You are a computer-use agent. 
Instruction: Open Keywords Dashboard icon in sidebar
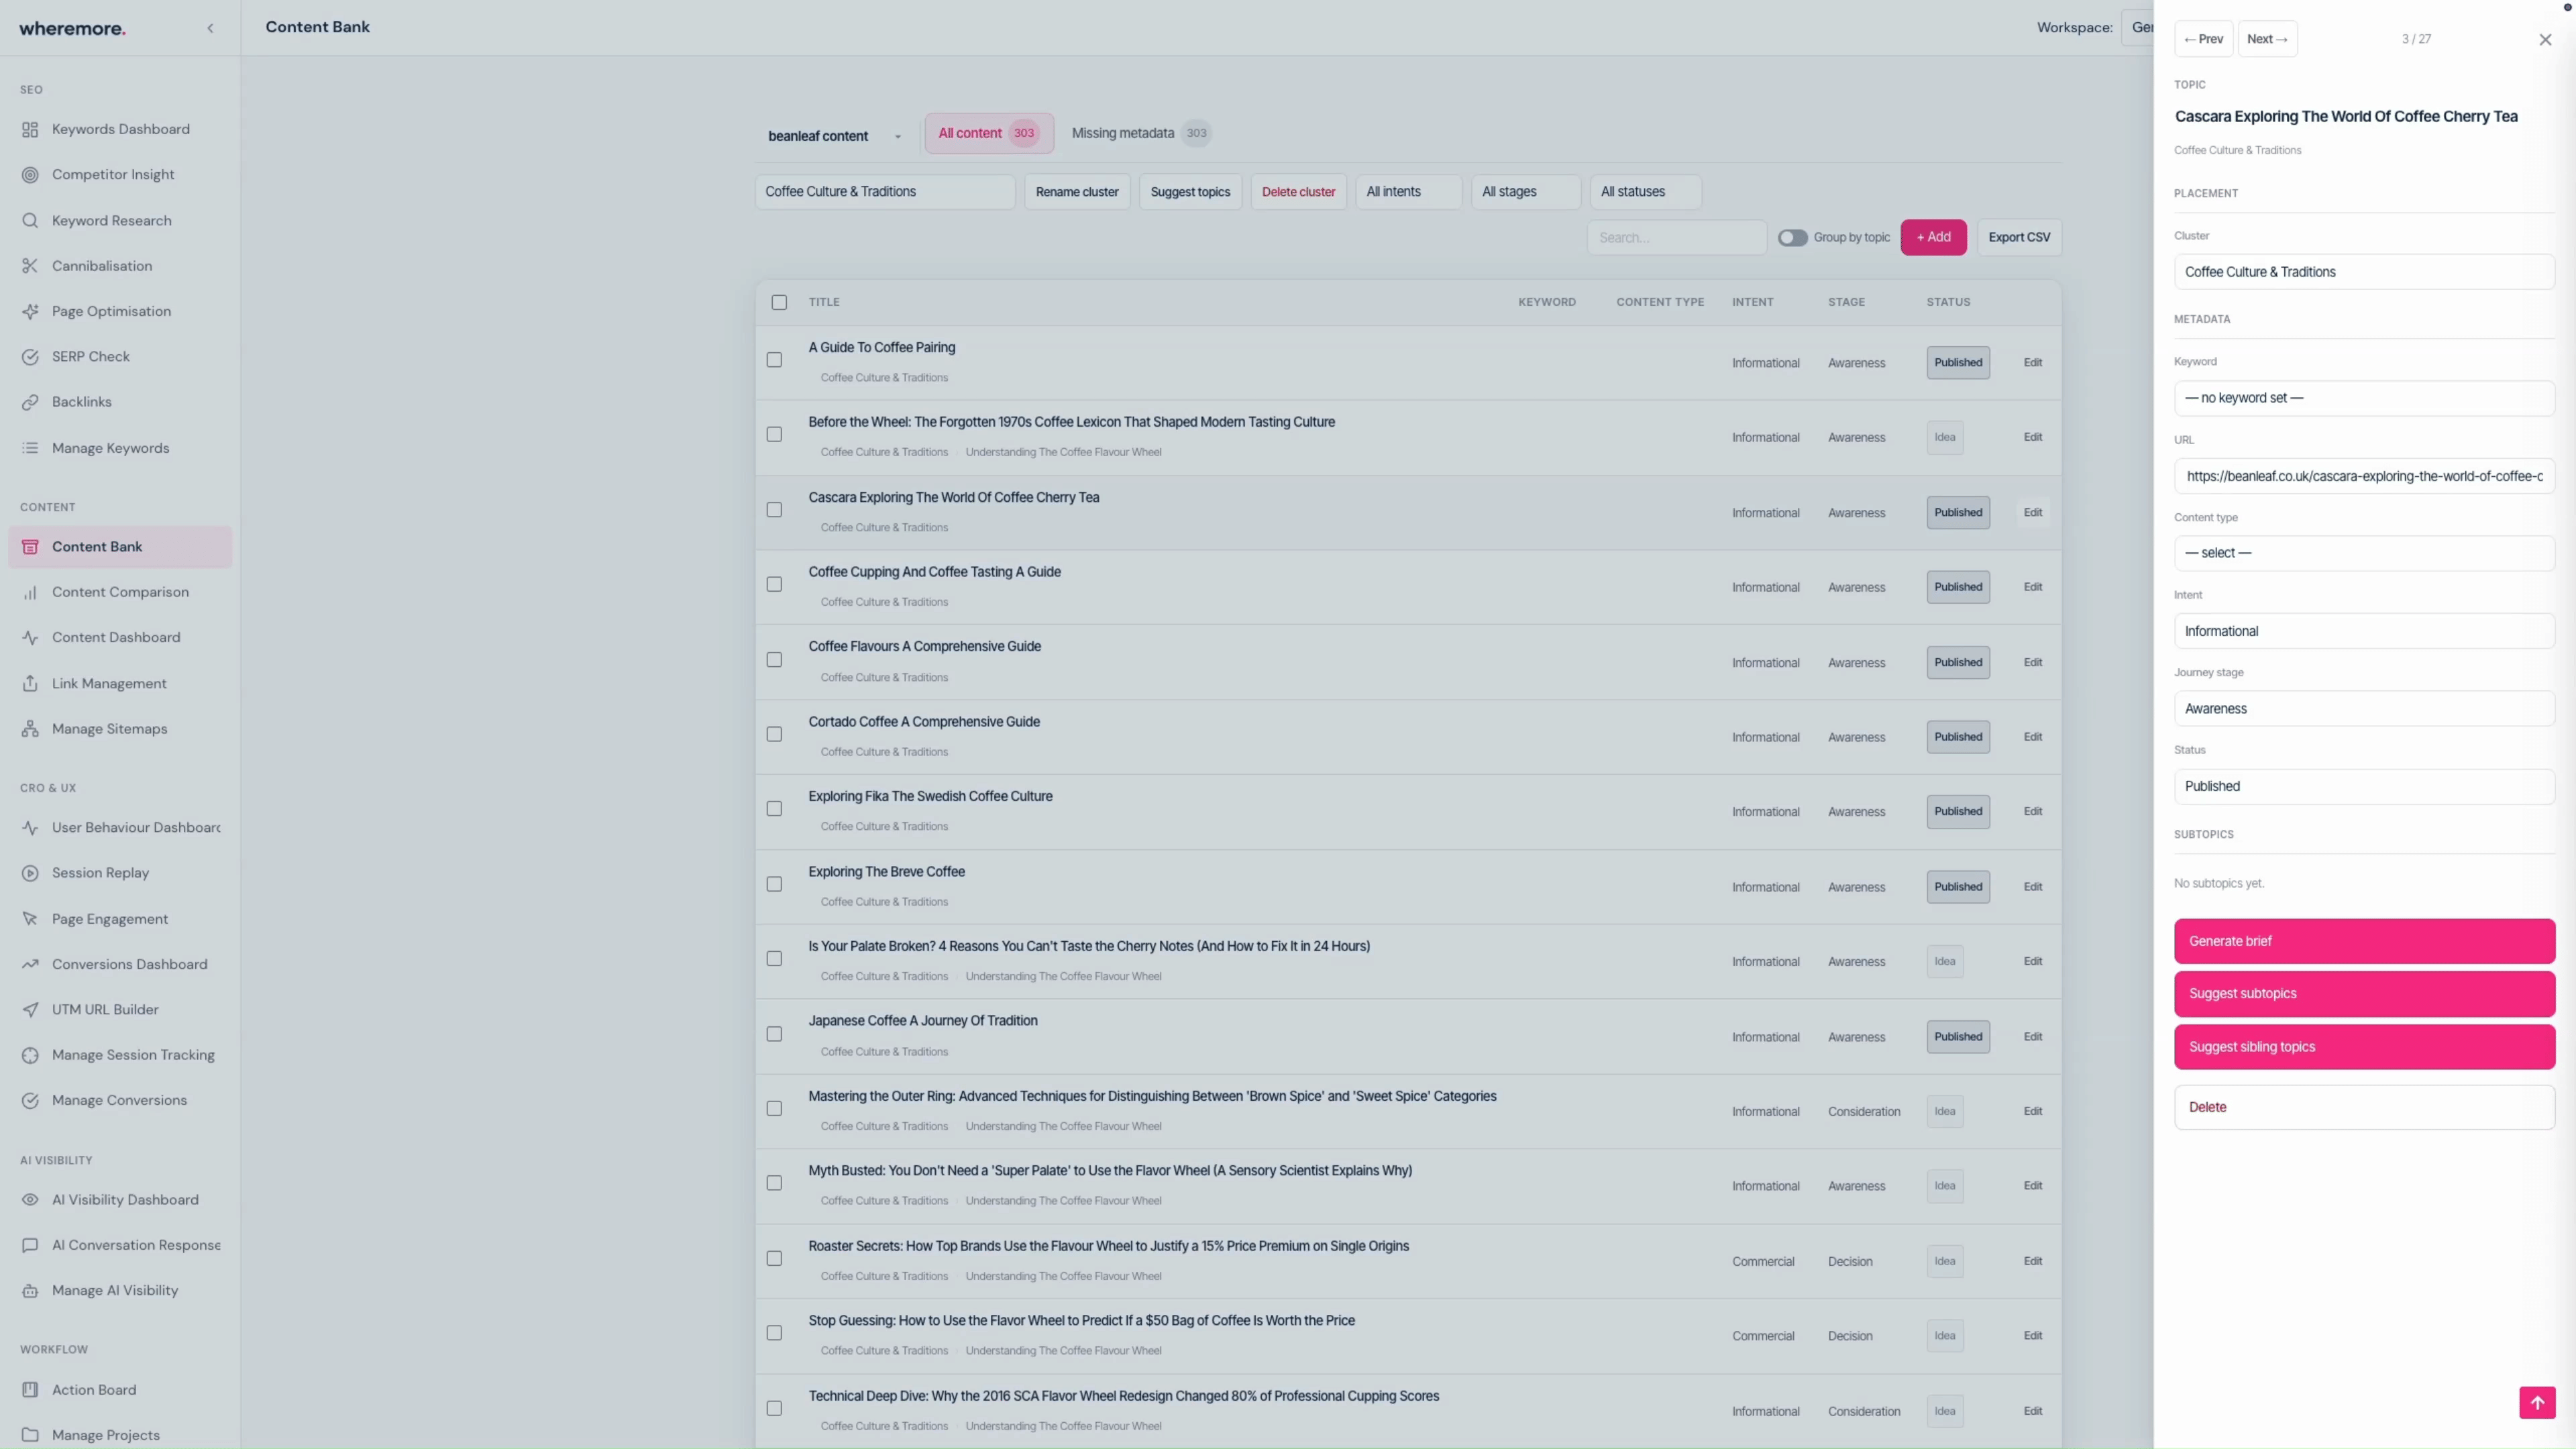30,129
